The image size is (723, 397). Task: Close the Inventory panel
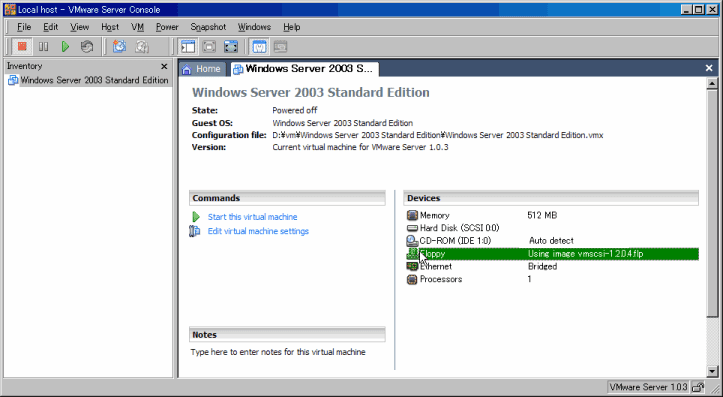[164, 66]
